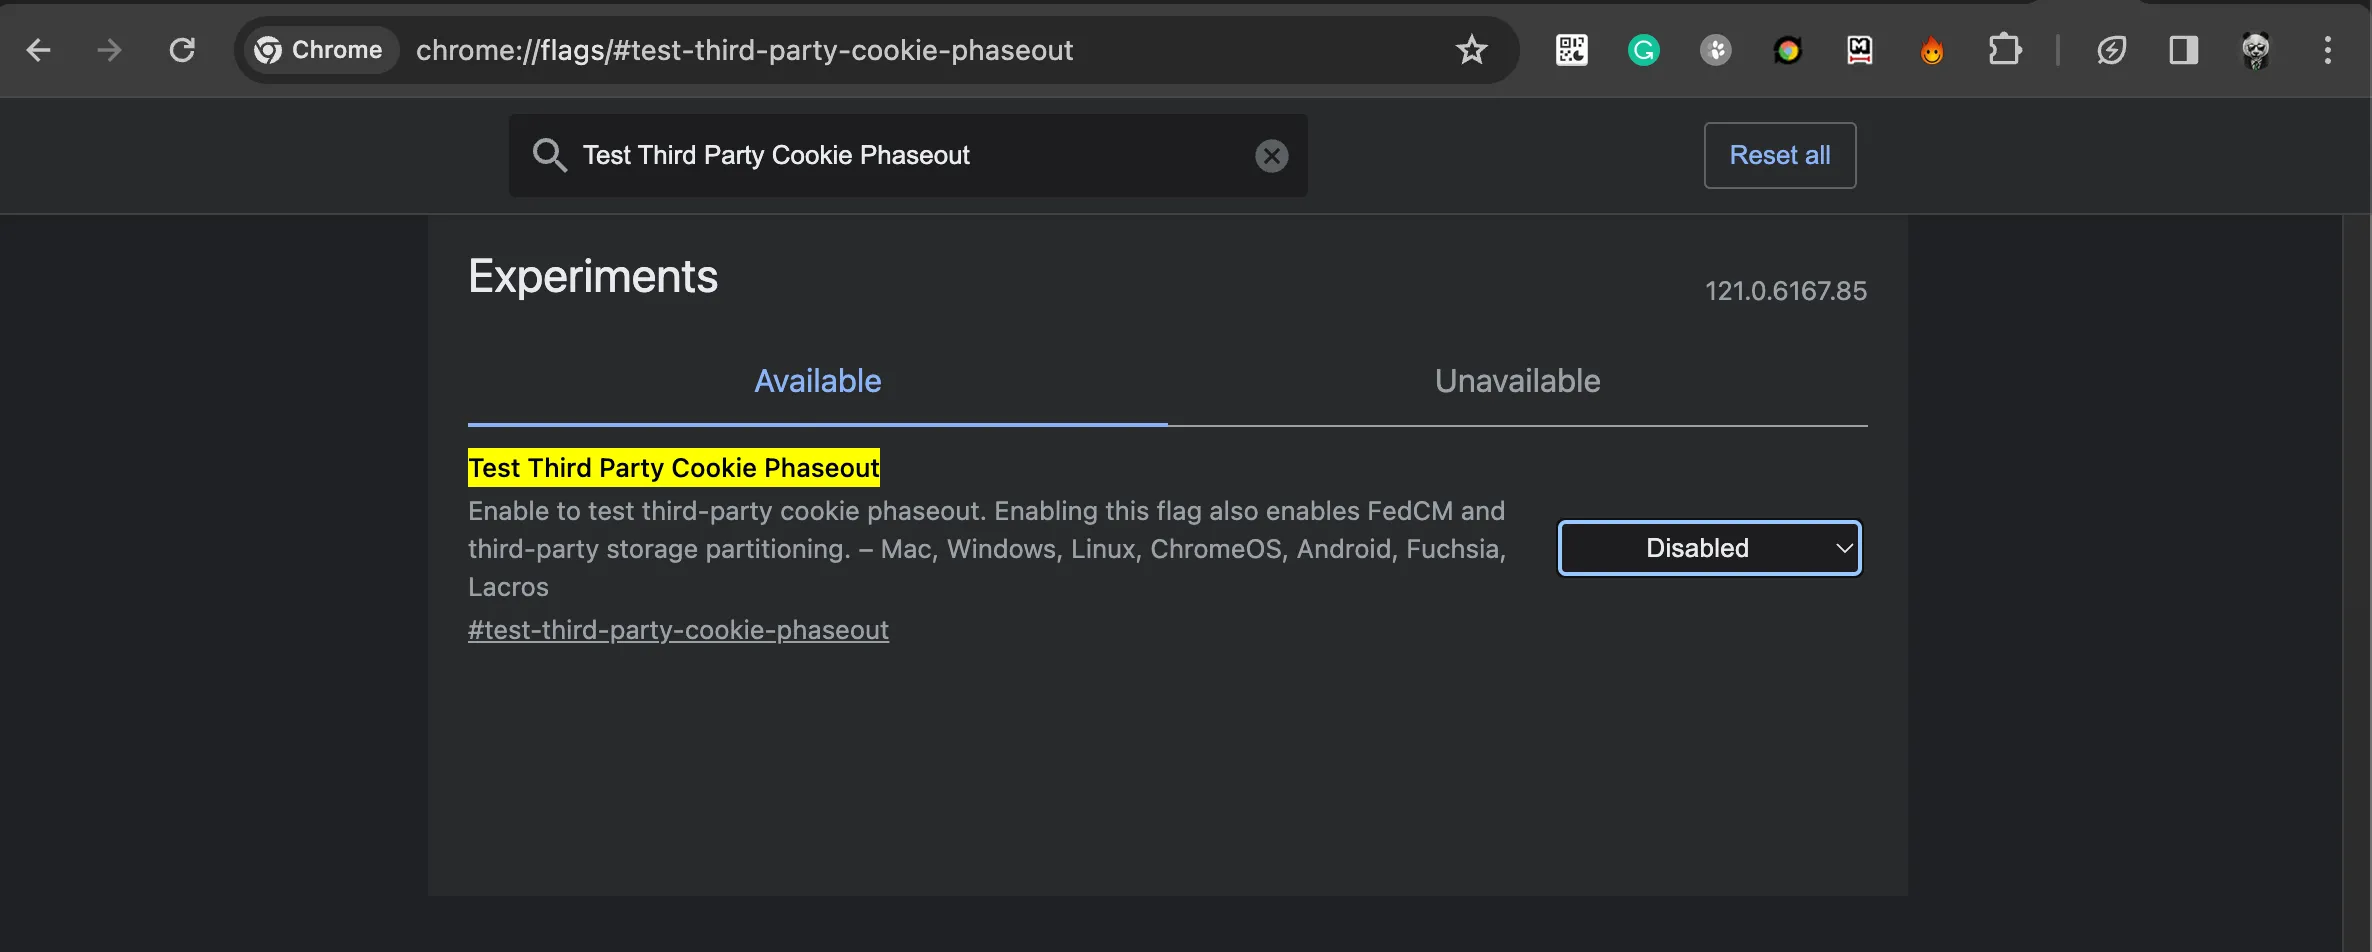This screenshot has width=2372, height=952.
Task: Click the URL address bar text
Action: [x=744, y=50]
